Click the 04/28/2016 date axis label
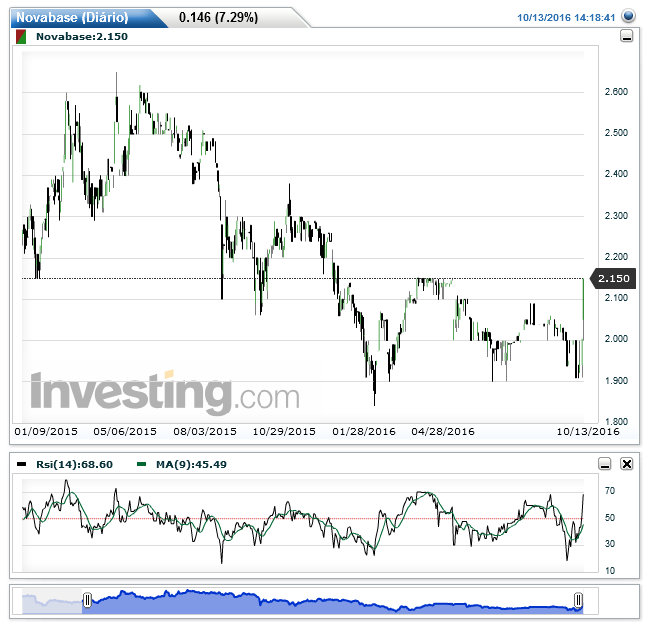The height and width of the screenshot is (627, 650). [x=443, y=431]
